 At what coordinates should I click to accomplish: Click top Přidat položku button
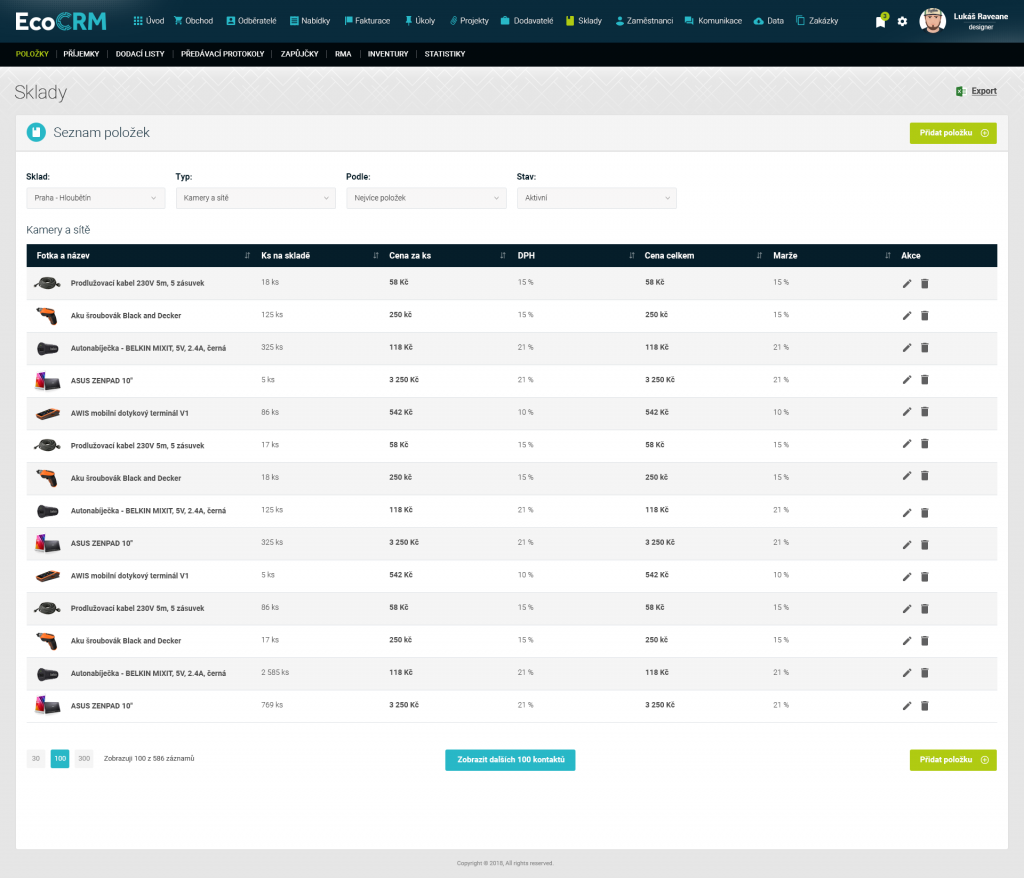(x=952, y=132)
